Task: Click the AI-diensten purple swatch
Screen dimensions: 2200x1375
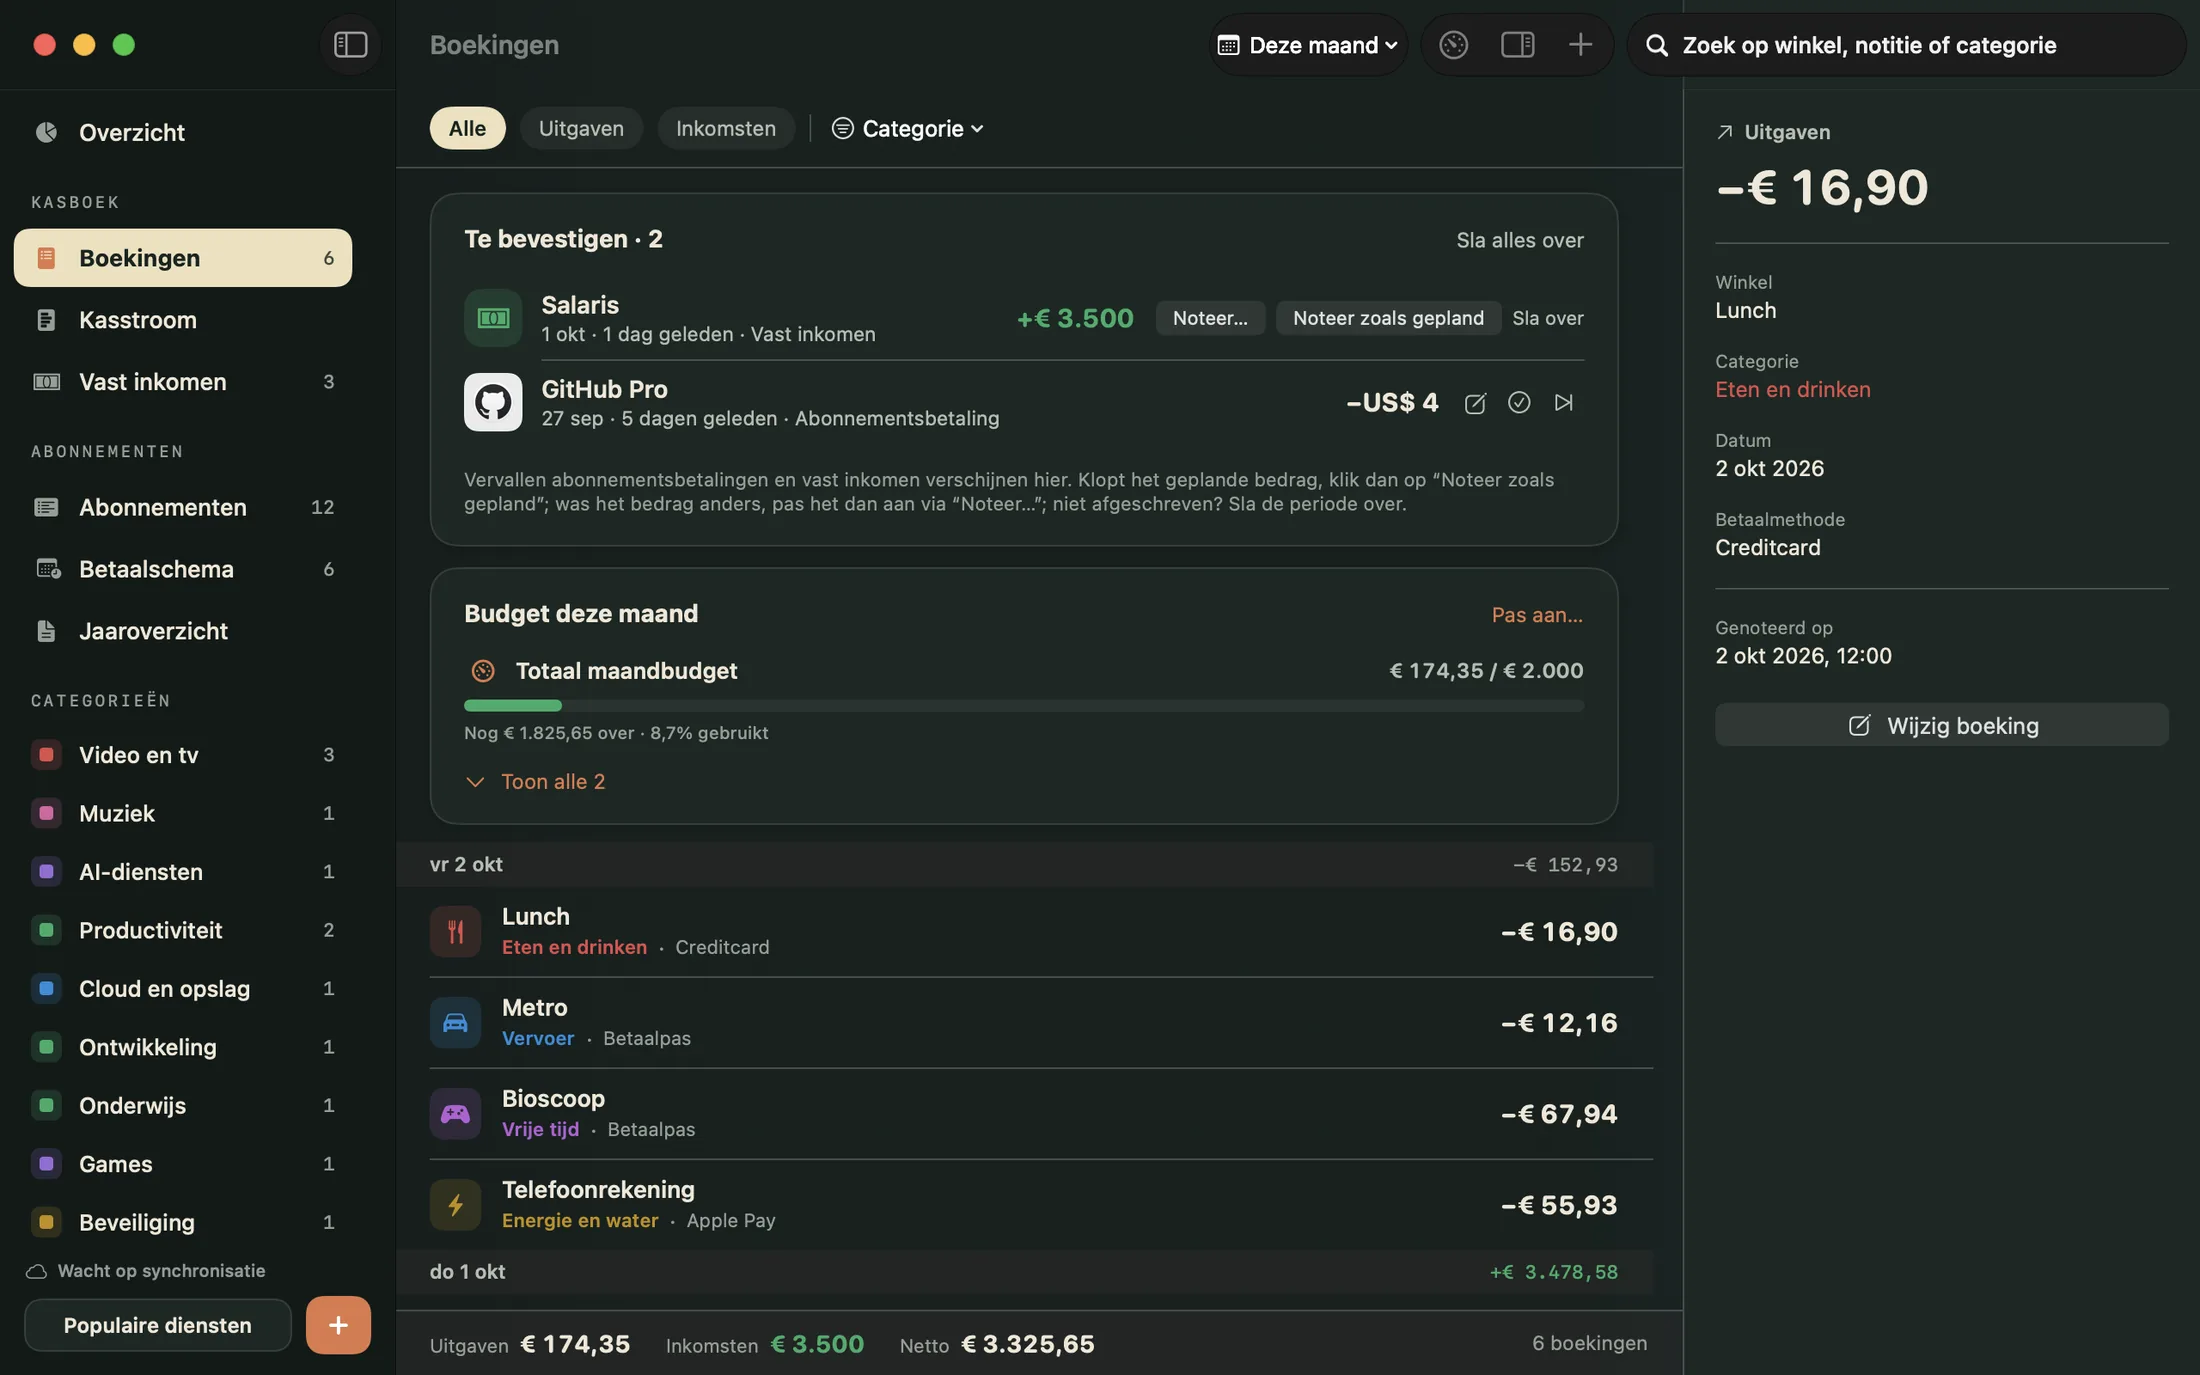Action: pyautogui.click(x=46, y=872)
